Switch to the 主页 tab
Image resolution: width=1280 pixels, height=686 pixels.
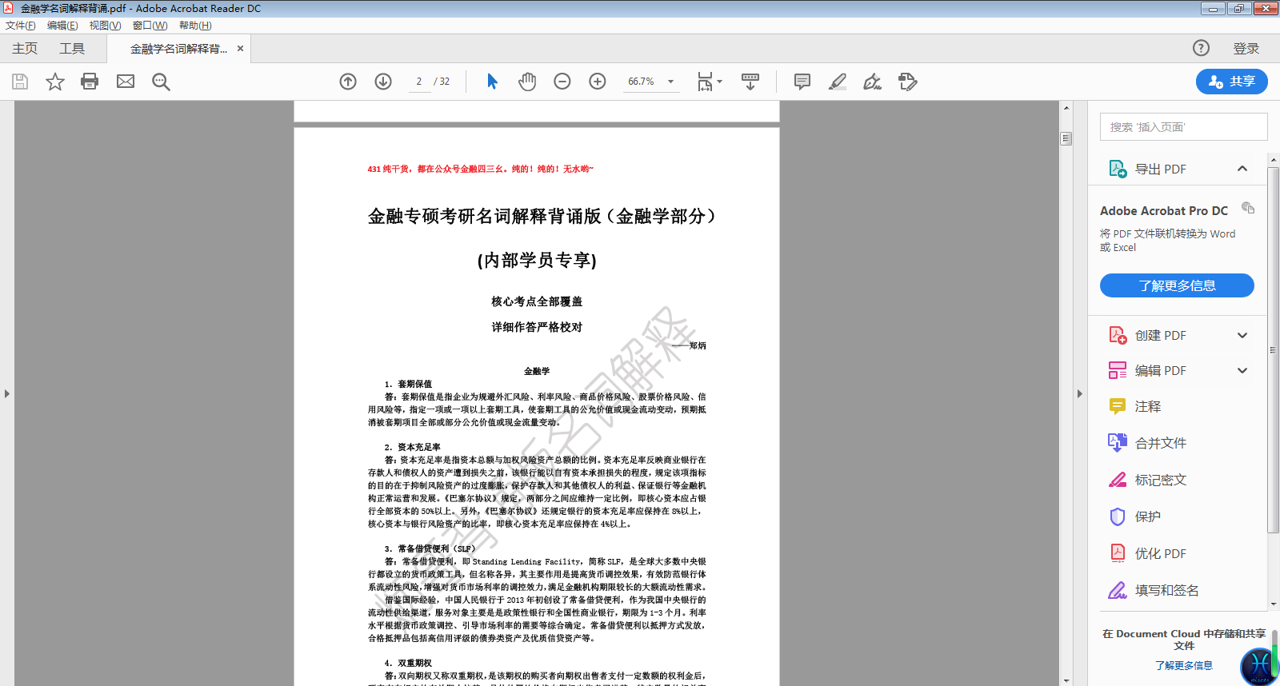click(x=25, y=48)
